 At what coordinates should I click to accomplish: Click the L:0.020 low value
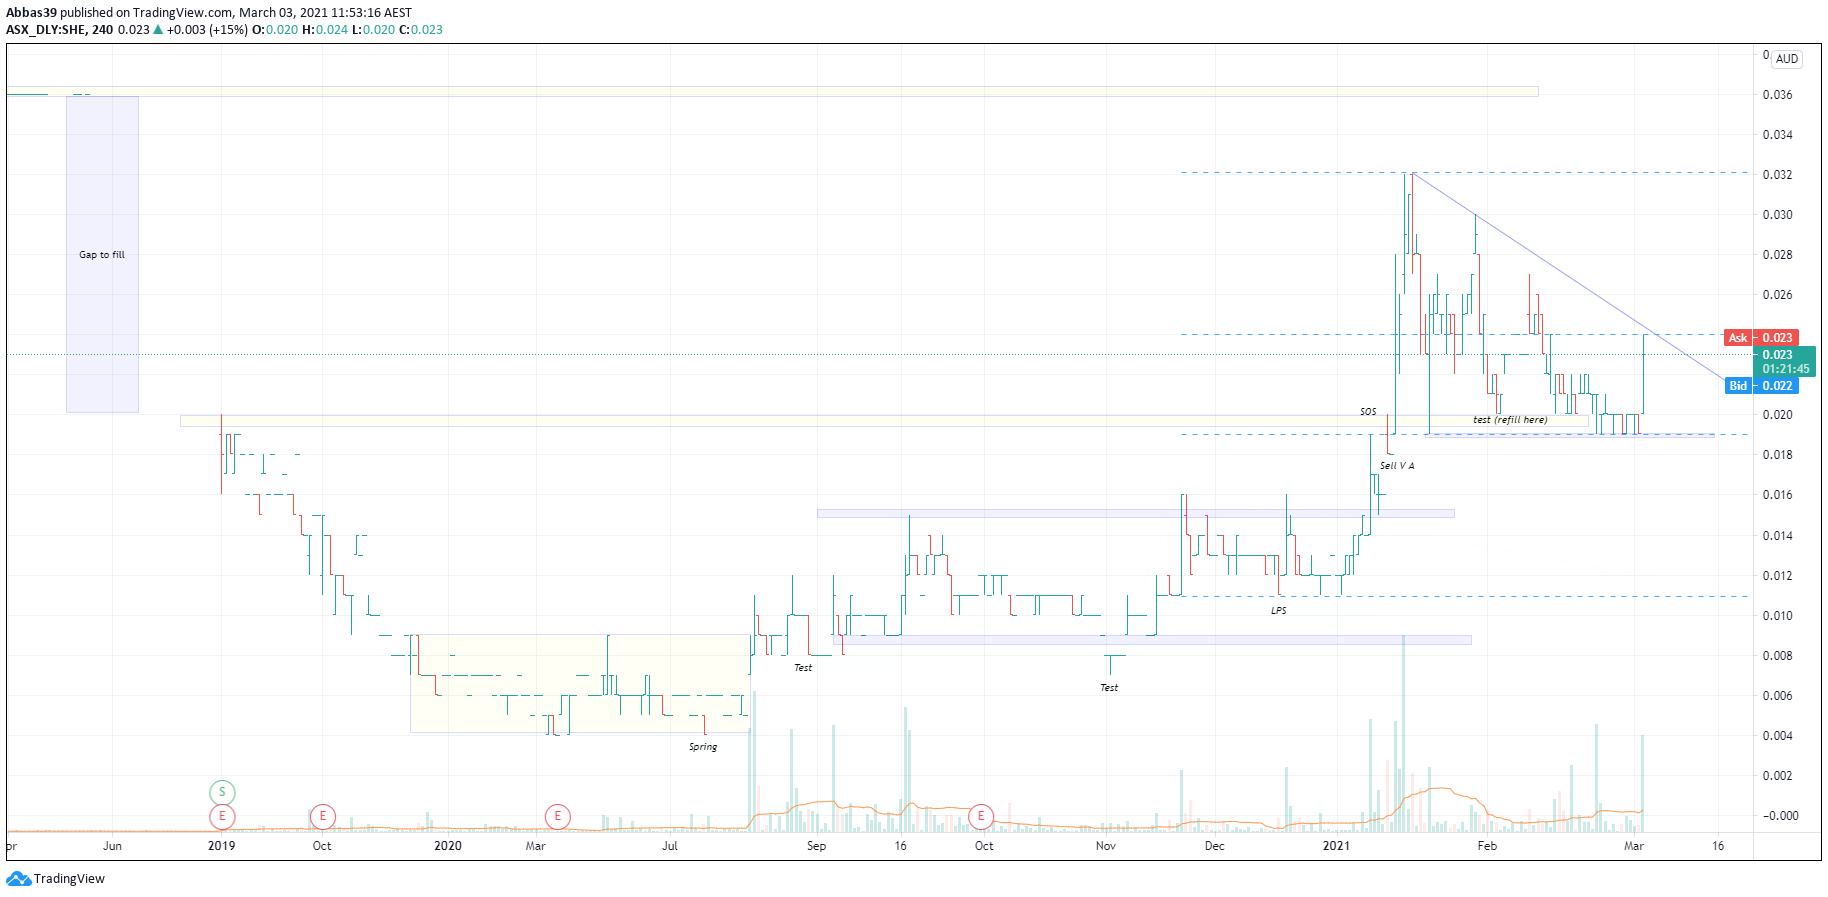374,30
